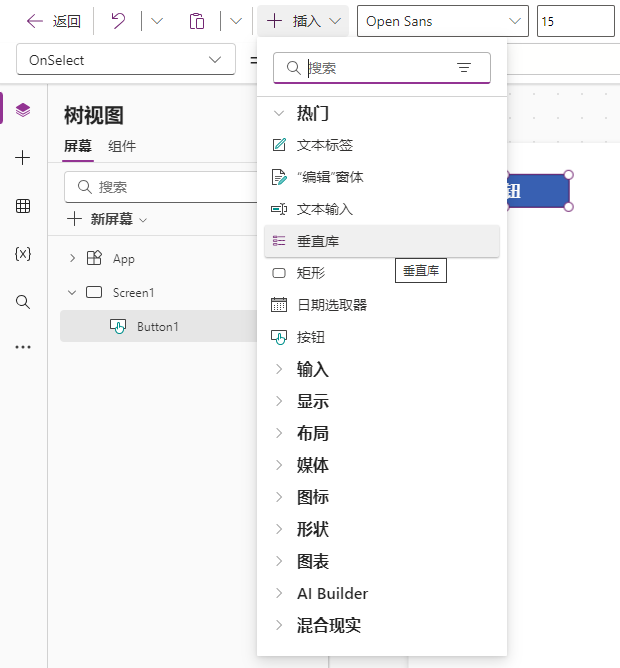The image size is (620, 668).
Task: Toggle the 插入 insert menu button
Action: point(303,21)
